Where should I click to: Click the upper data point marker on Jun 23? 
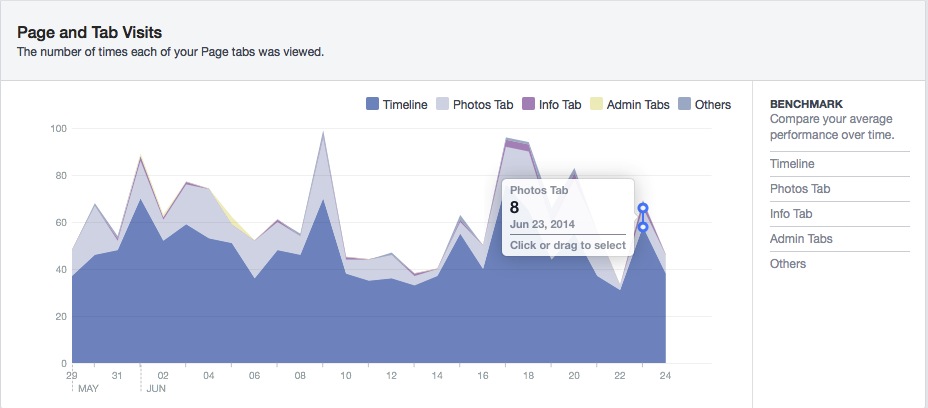643,208
